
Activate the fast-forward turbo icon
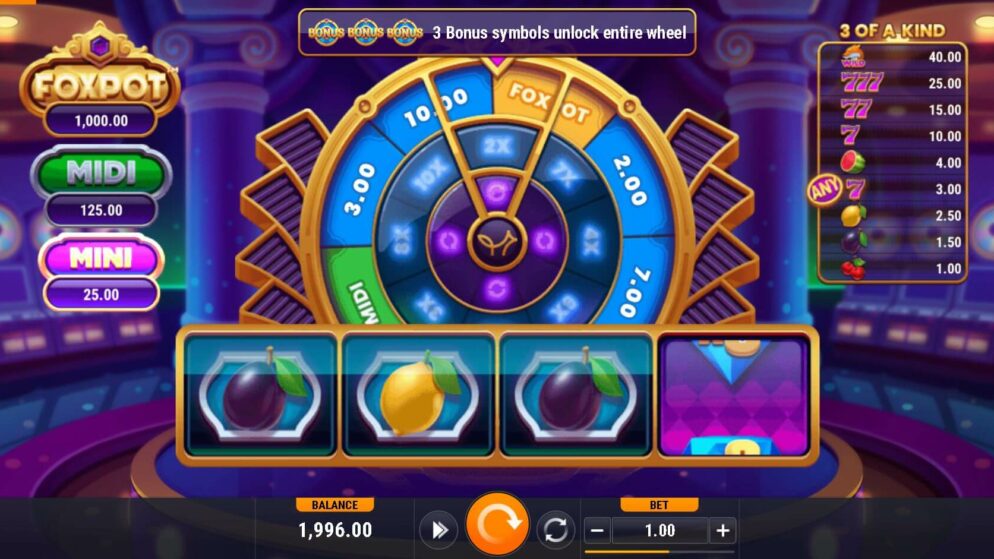[439, 530]
